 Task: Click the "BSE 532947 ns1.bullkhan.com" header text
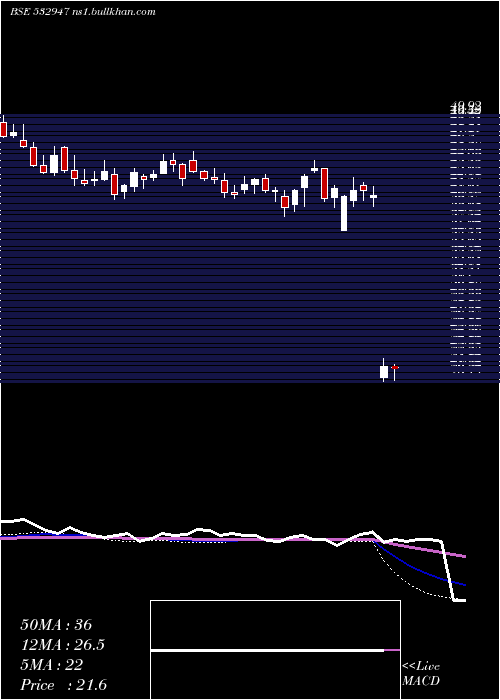[83, 12]
